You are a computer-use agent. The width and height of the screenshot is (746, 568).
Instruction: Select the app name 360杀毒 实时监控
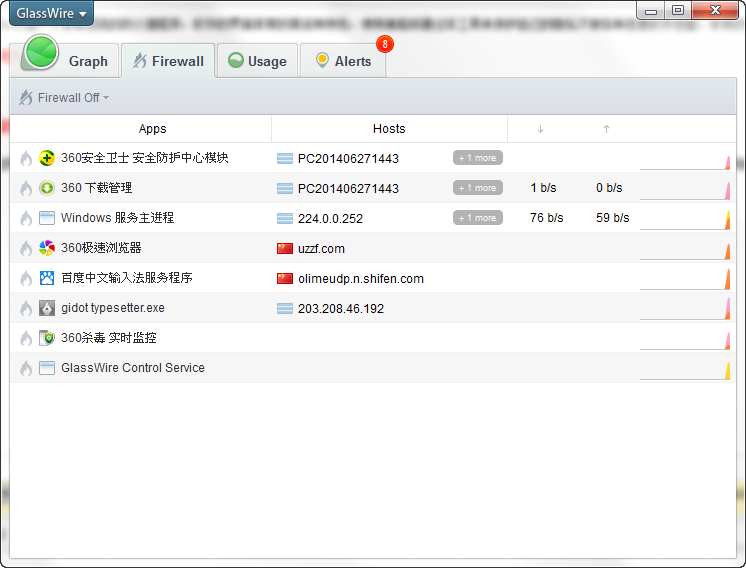click(109, 338)
